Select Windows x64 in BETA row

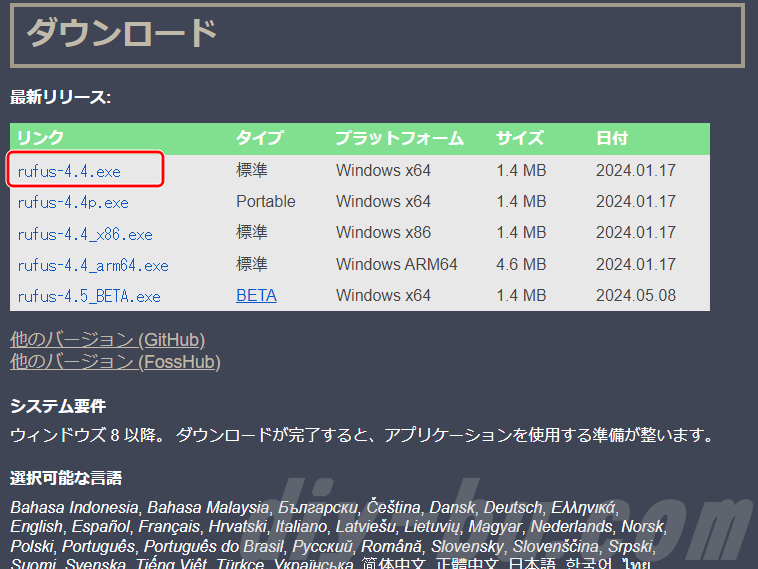383,295
